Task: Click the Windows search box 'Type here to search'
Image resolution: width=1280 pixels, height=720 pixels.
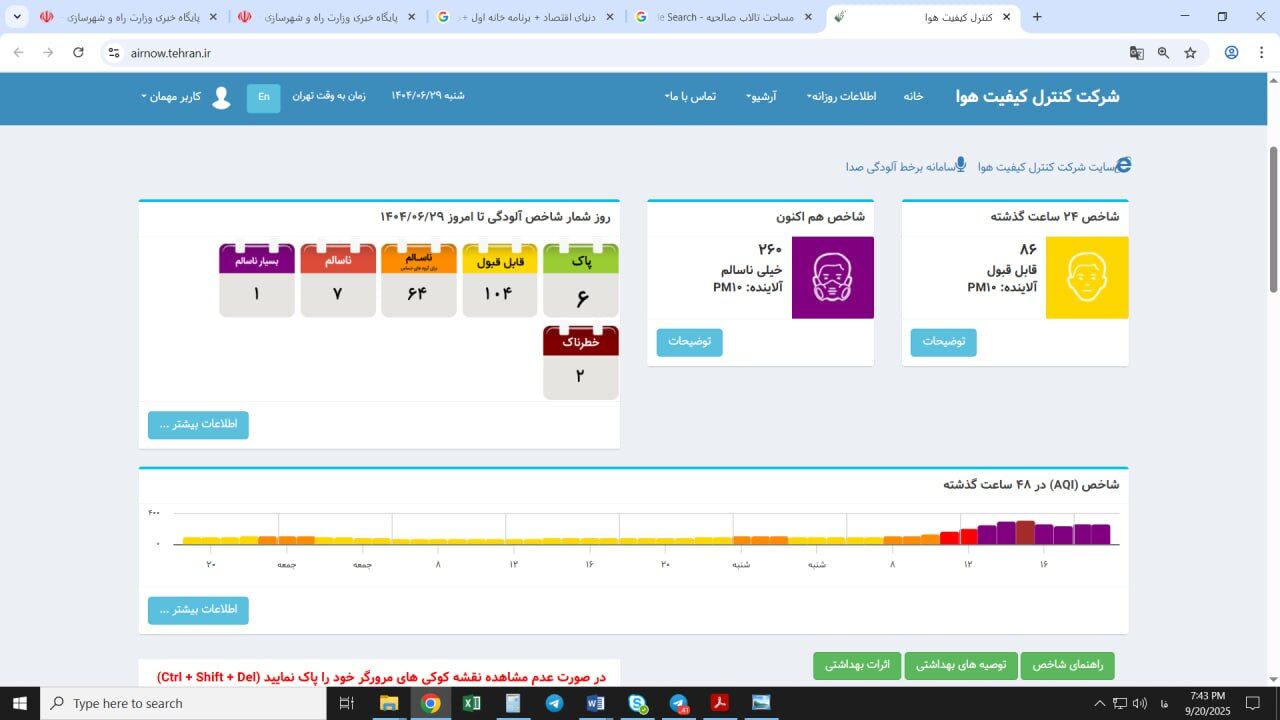Action: tap(183, 703)
